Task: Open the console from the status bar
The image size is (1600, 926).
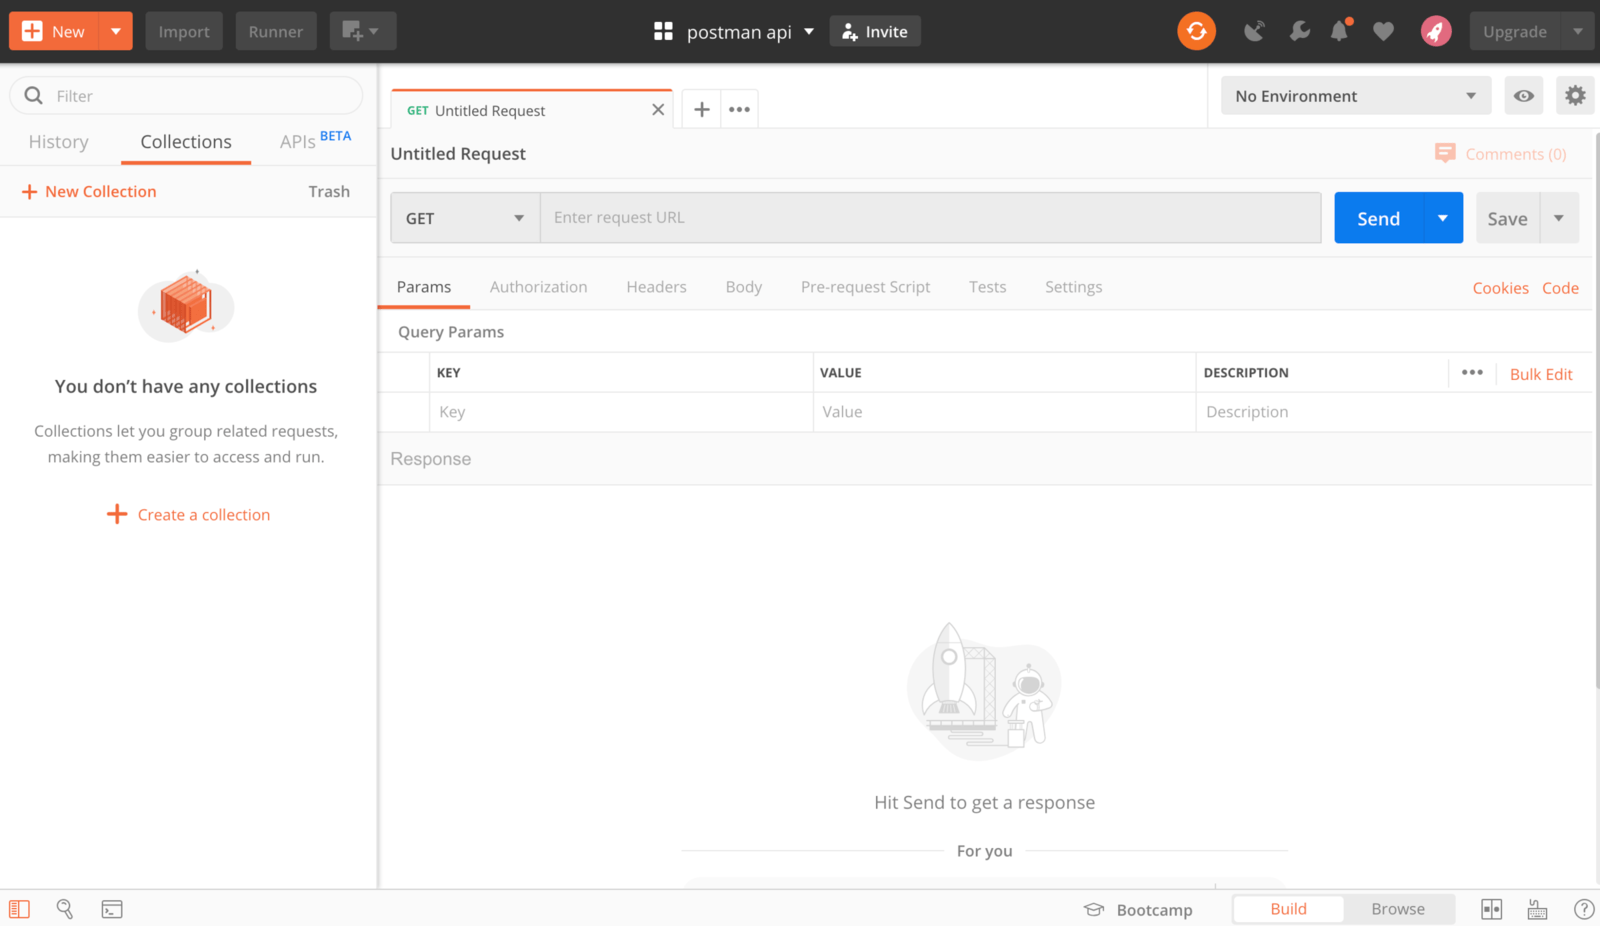Action: (x=111, y=909)
